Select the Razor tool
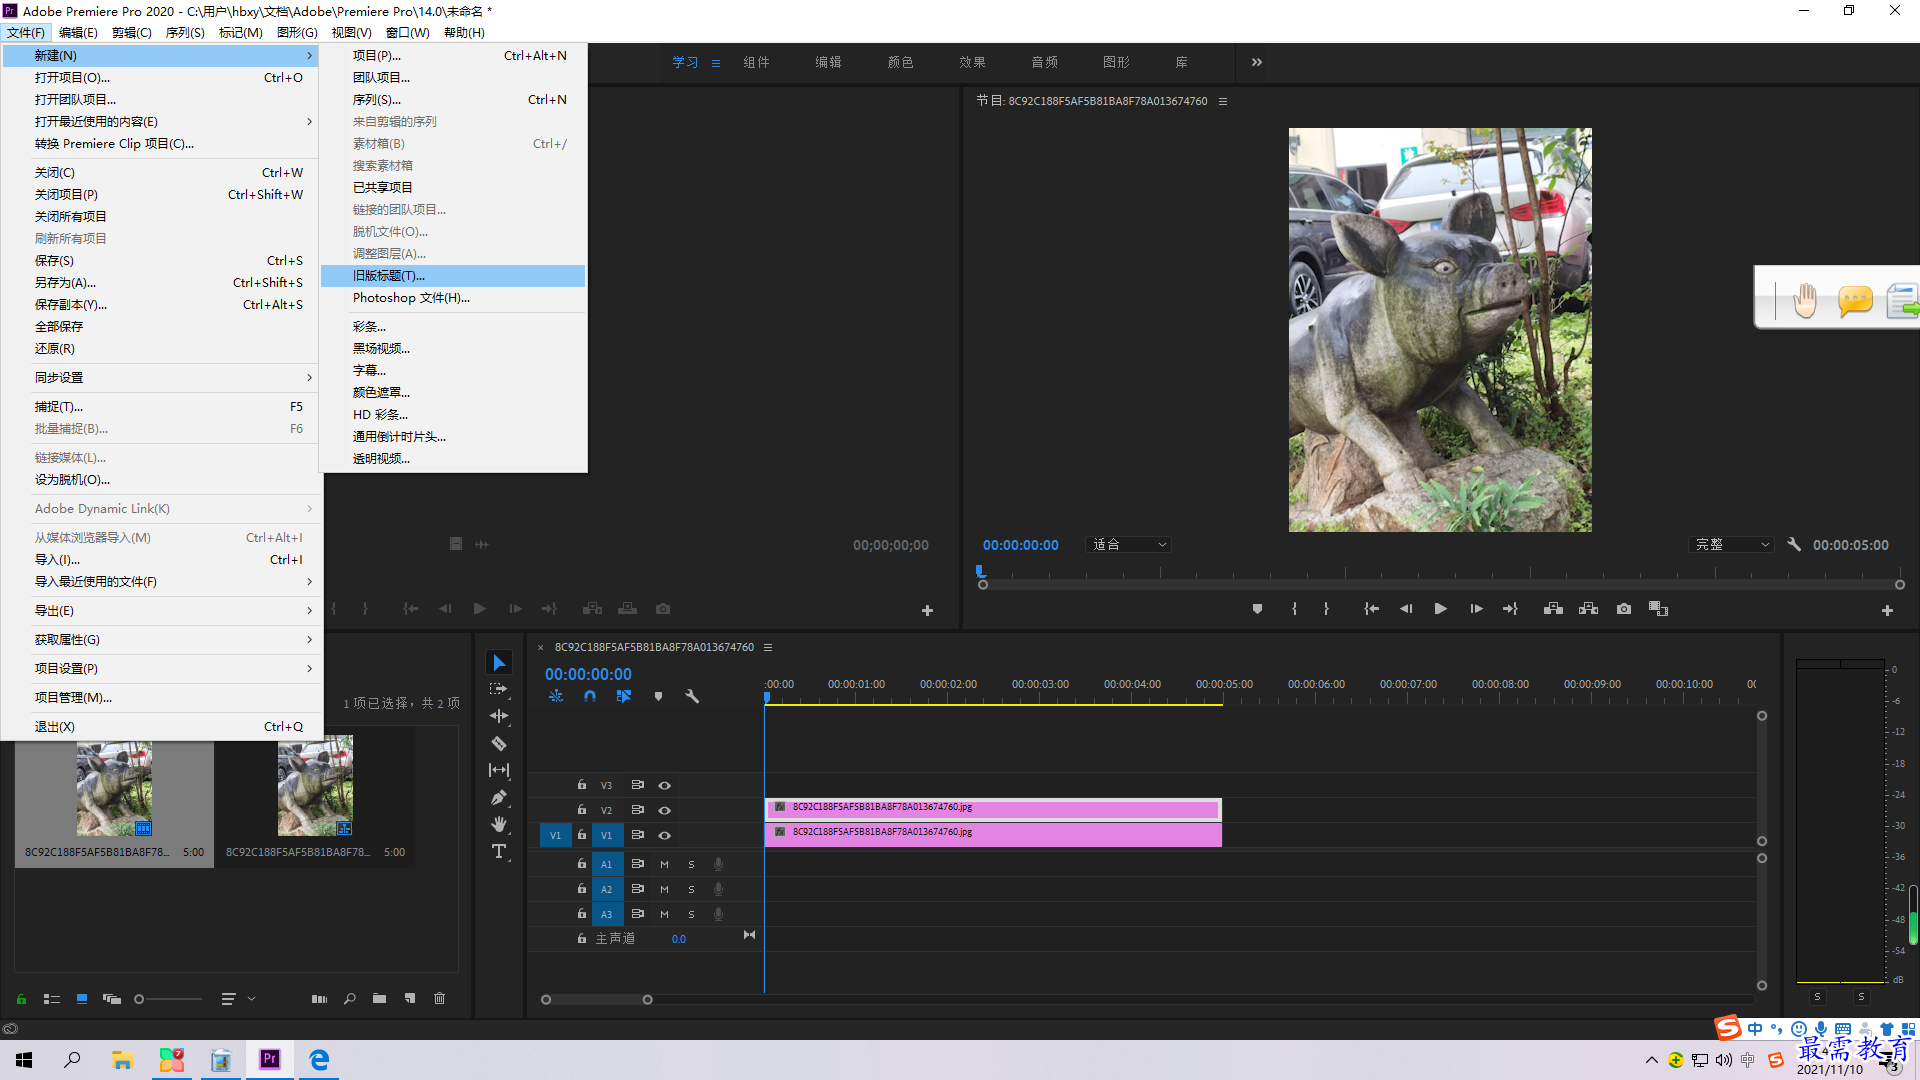Screen dimensions: 1920x1080 coord(499,743)
